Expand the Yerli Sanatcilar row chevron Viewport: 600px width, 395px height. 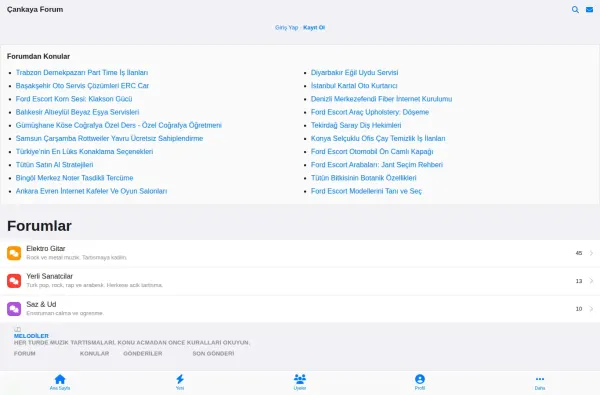[x=591, y=281]
